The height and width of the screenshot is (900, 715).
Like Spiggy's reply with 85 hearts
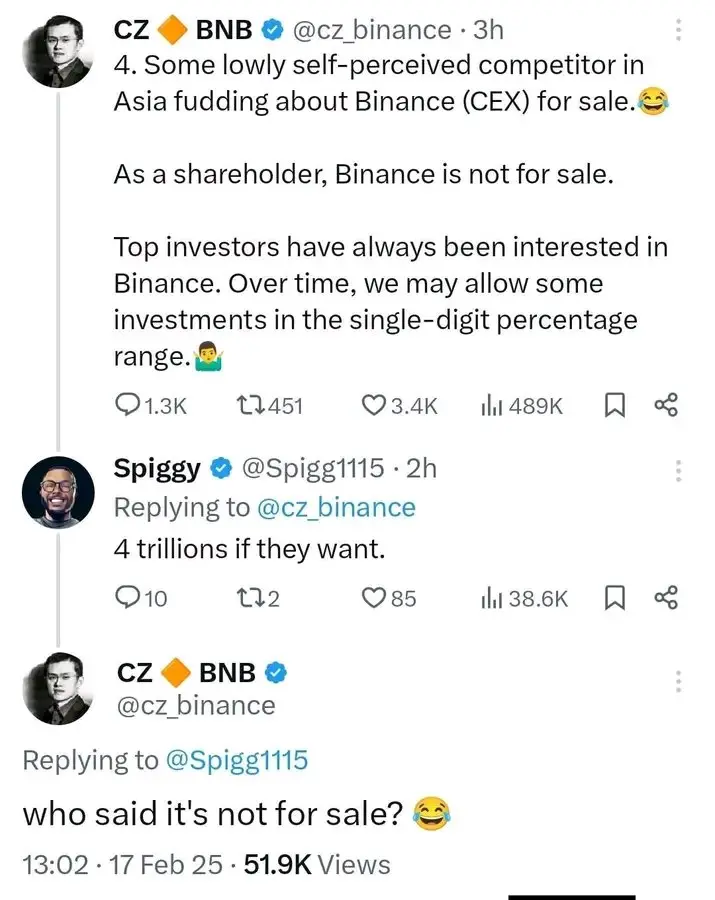(373, 598)
